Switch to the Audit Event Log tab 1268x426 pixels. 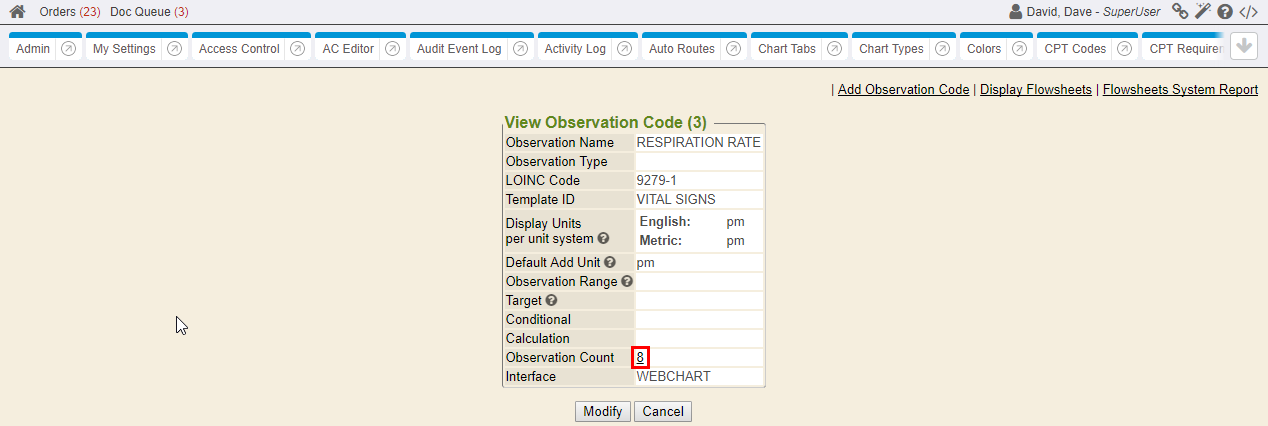(459, 49)
